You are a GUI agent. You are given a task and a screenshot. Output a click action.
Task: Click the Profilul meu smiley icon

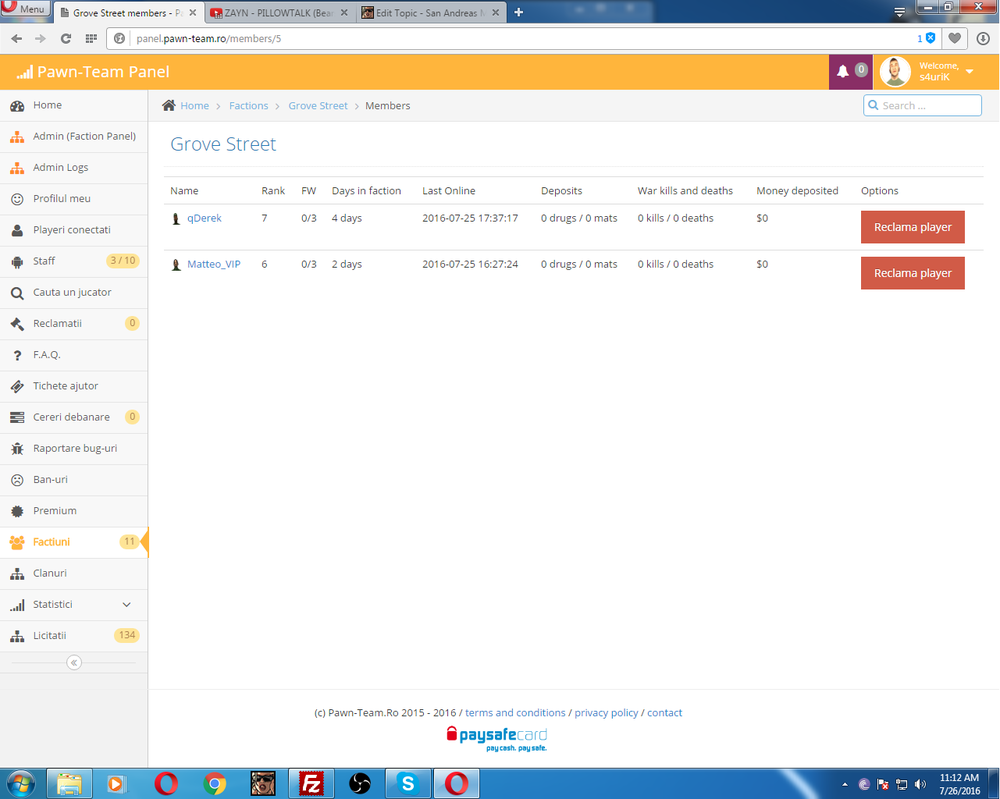click(17, 199)
